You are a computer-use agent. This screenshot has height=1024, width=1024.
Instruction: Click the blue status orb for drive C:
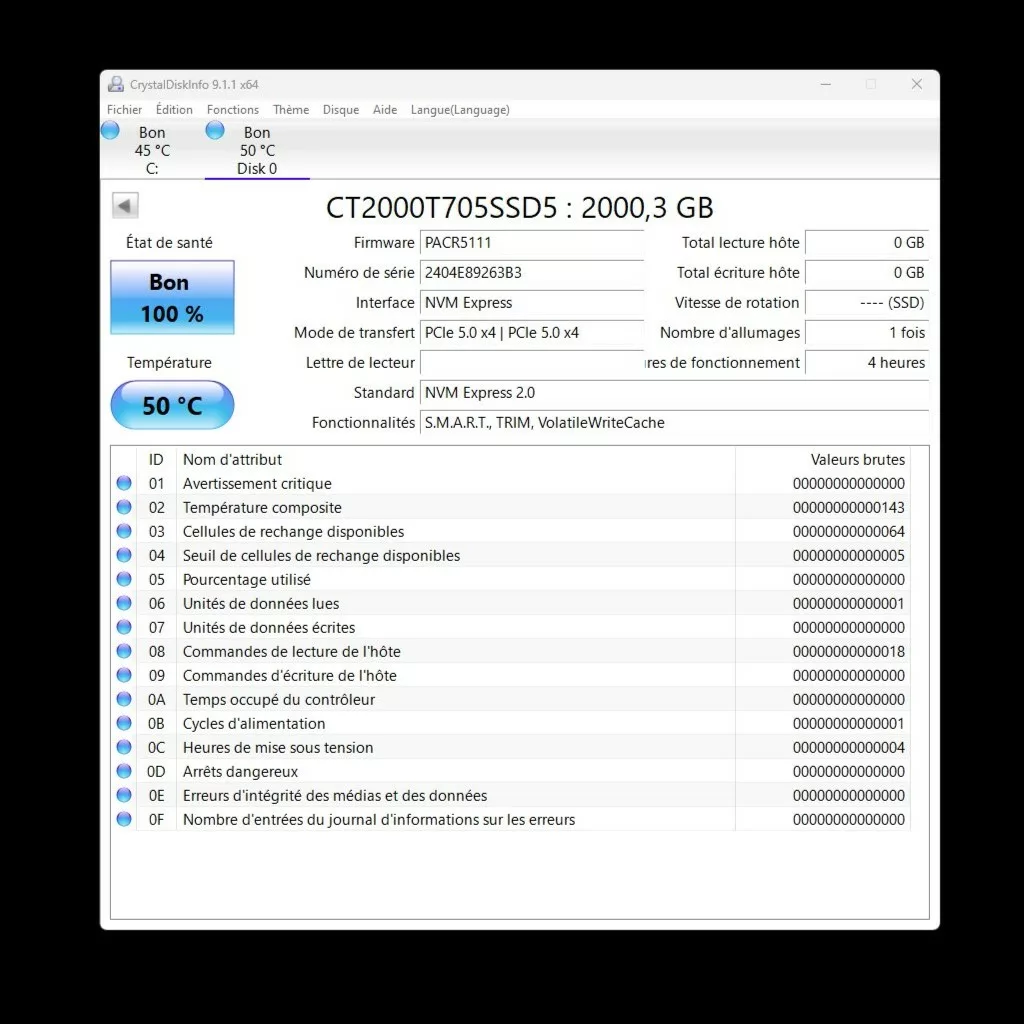(x=110, y=131)
